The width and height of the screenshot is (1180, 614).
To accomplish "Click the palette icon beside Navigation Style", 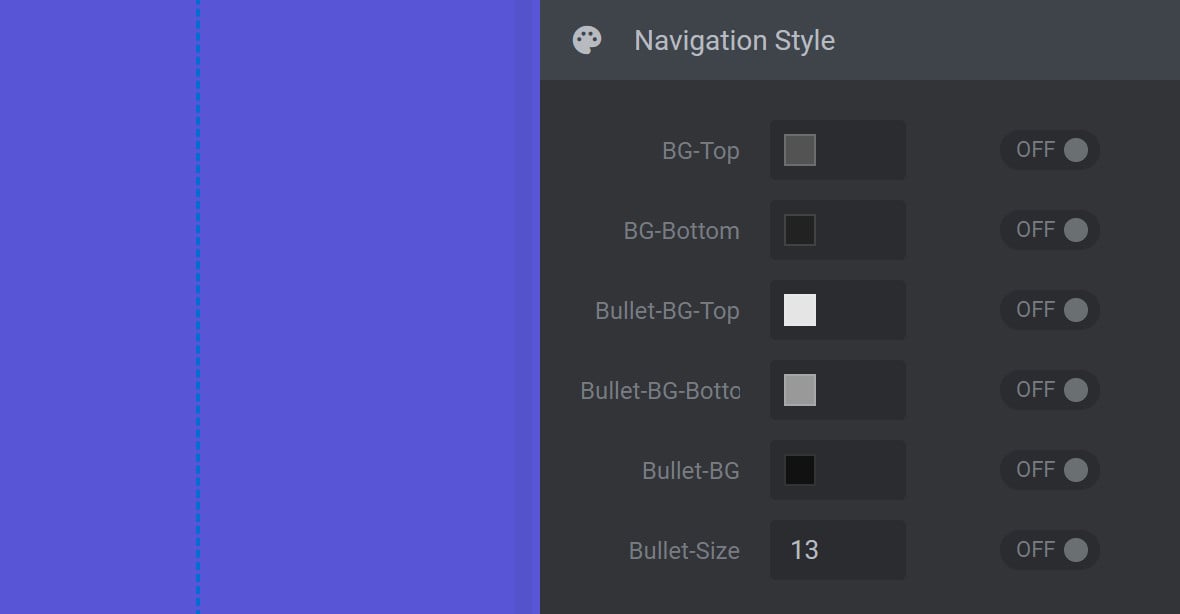I will click(587, 41).
